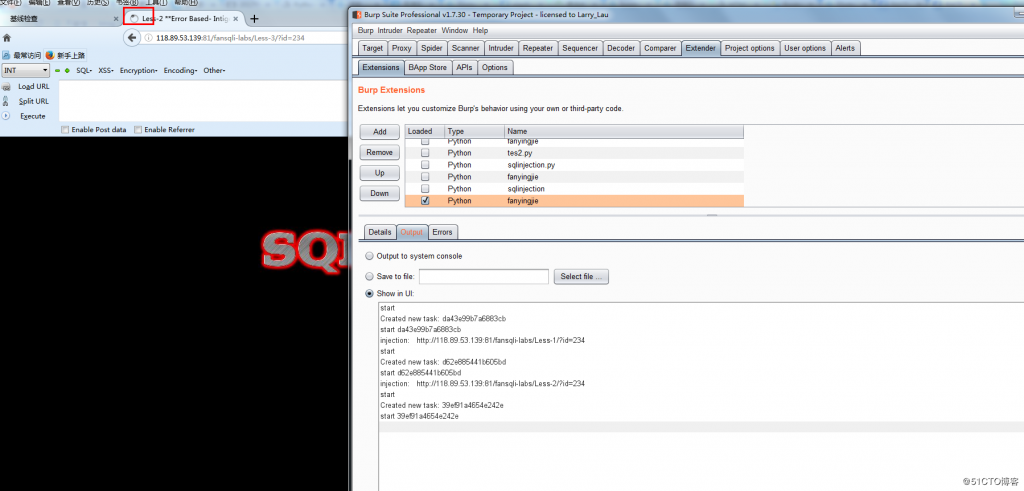This screenshot has width=1024, height=491.
Task: Click the Split URL icon in HackBar
Action: pos(7,101)
